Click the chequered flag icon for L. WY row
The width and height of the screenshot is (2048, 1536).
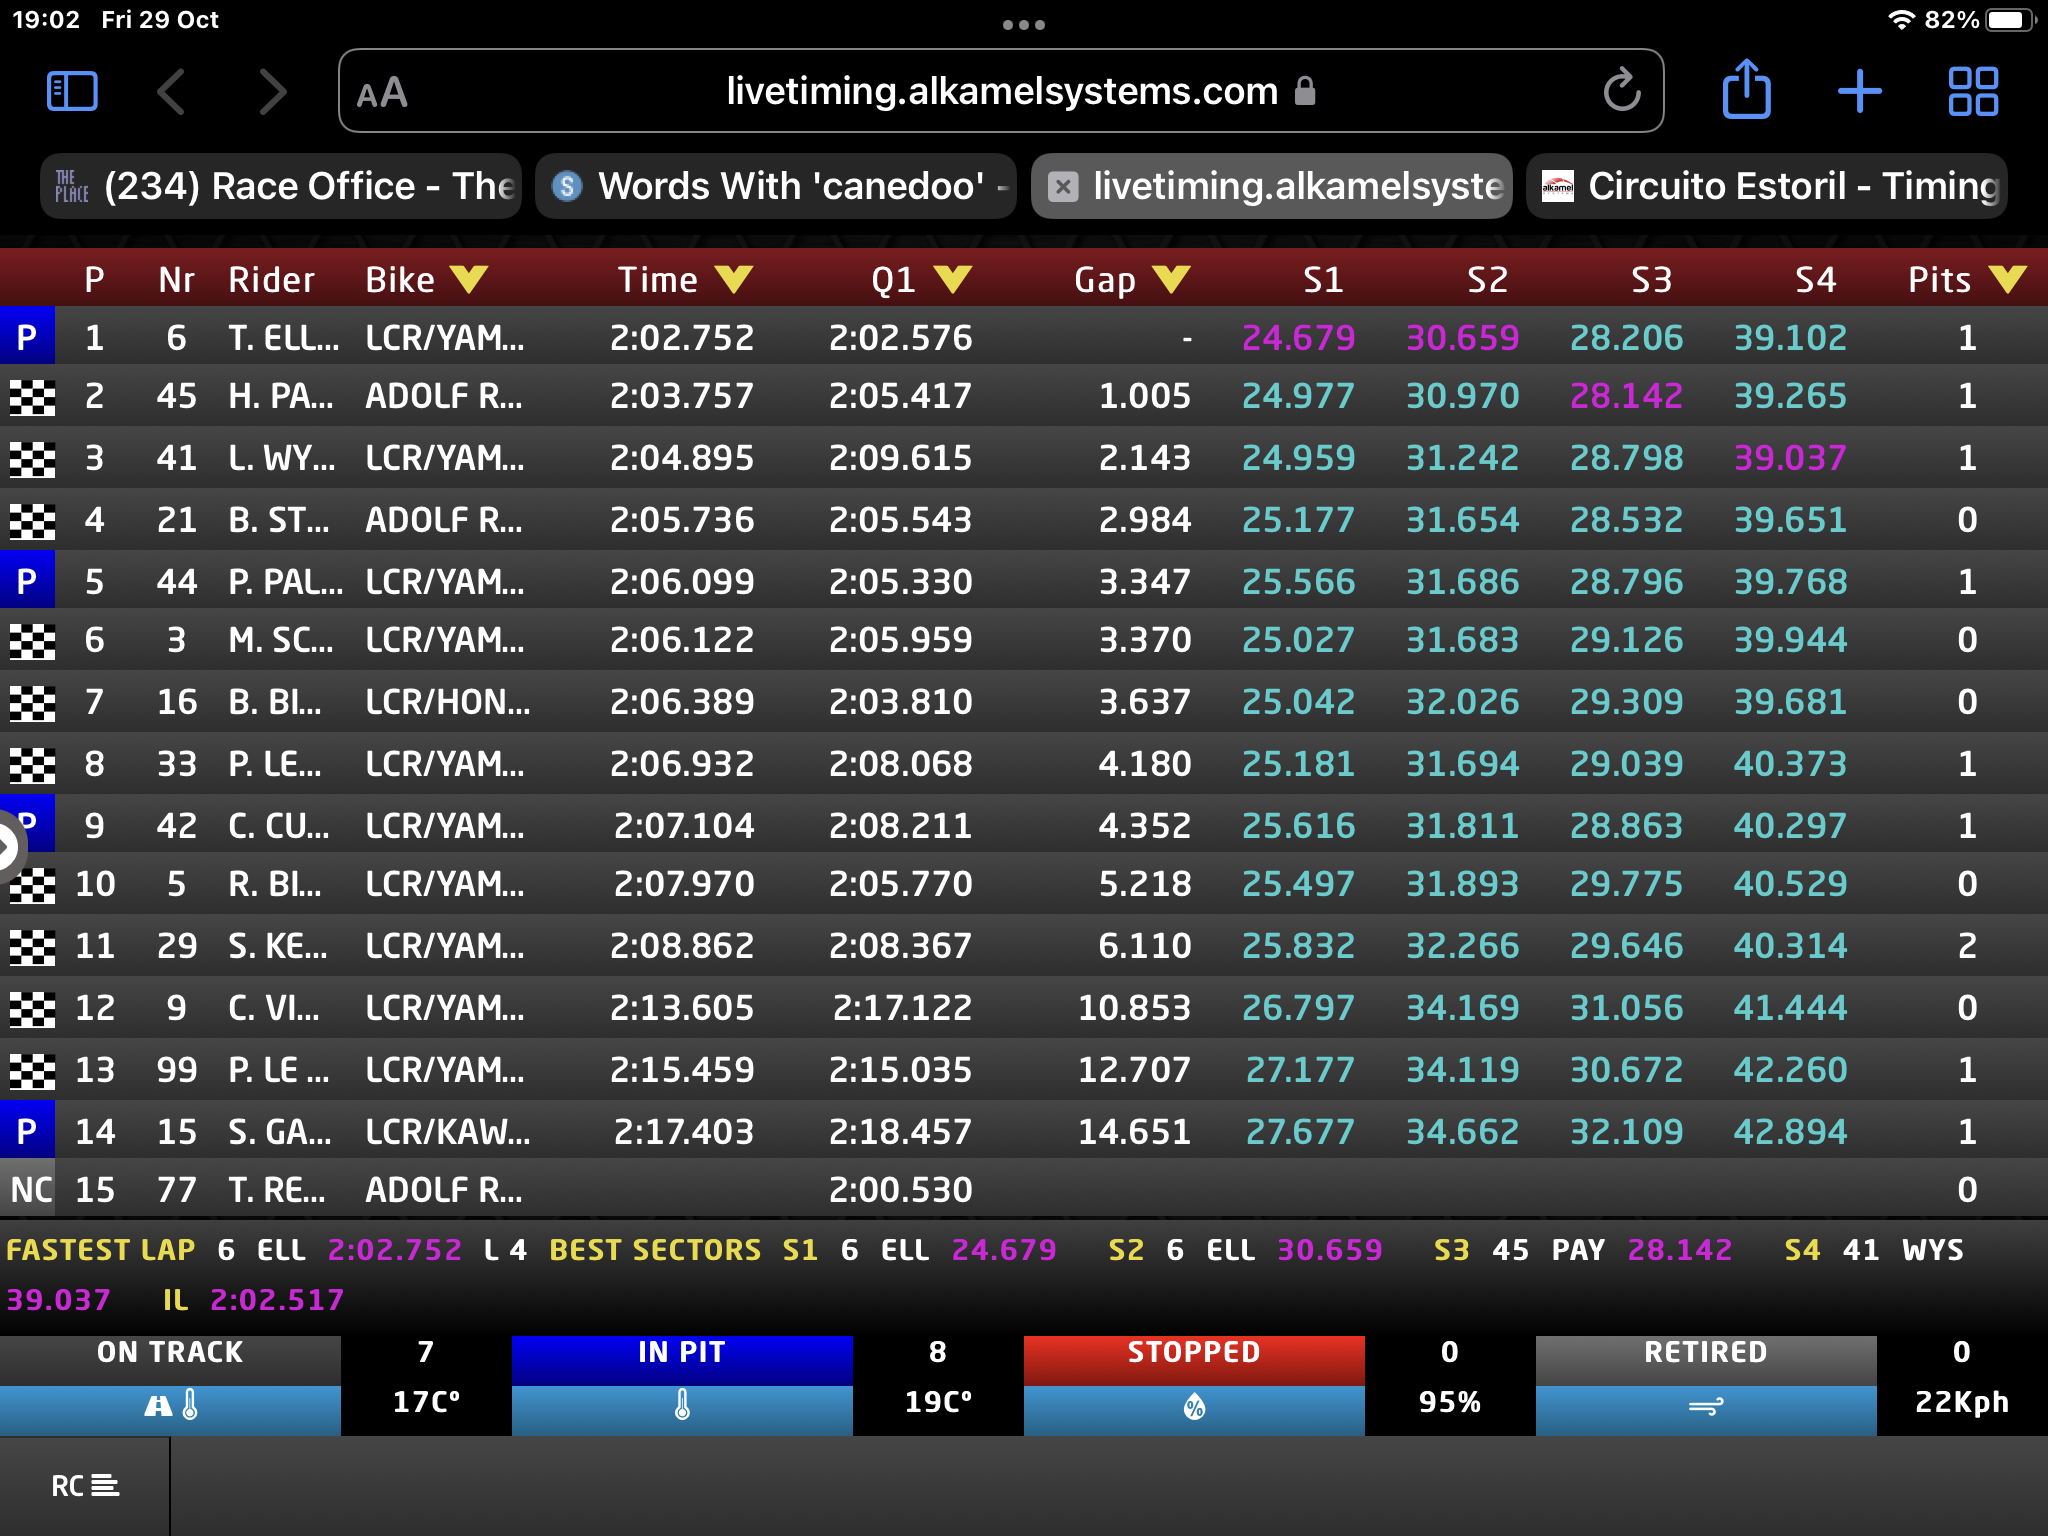pos(32,459)
